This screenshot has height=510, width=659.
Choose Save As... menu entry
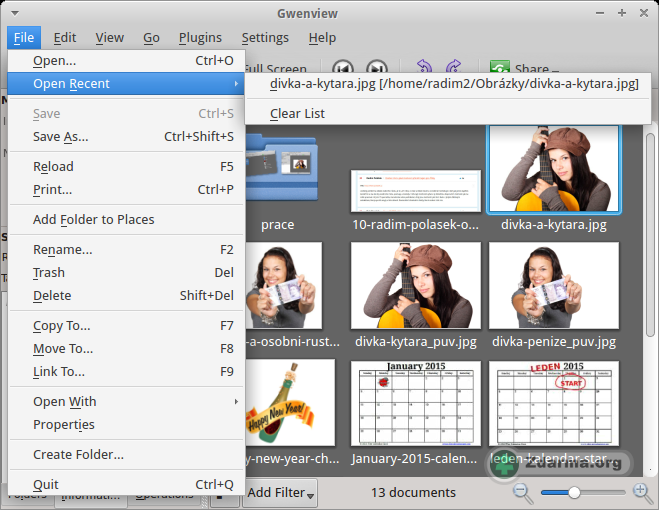(x=126, y=137)
